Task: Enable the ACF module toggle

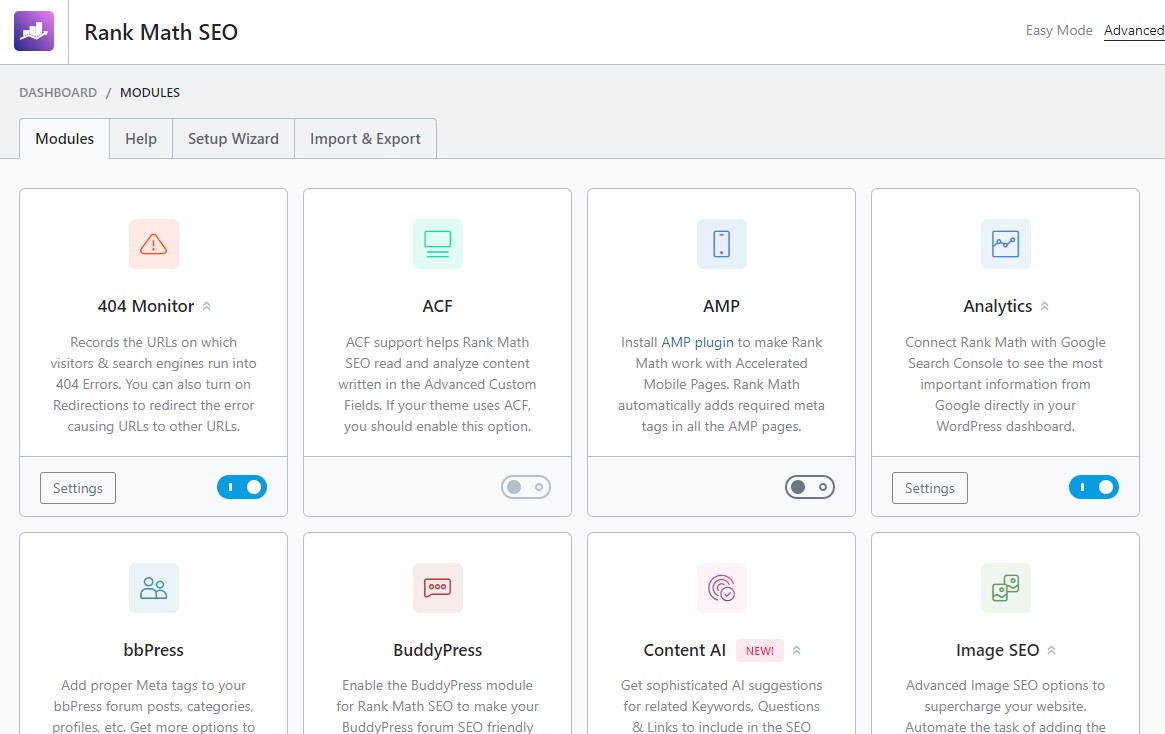Action: coord(526,487)
